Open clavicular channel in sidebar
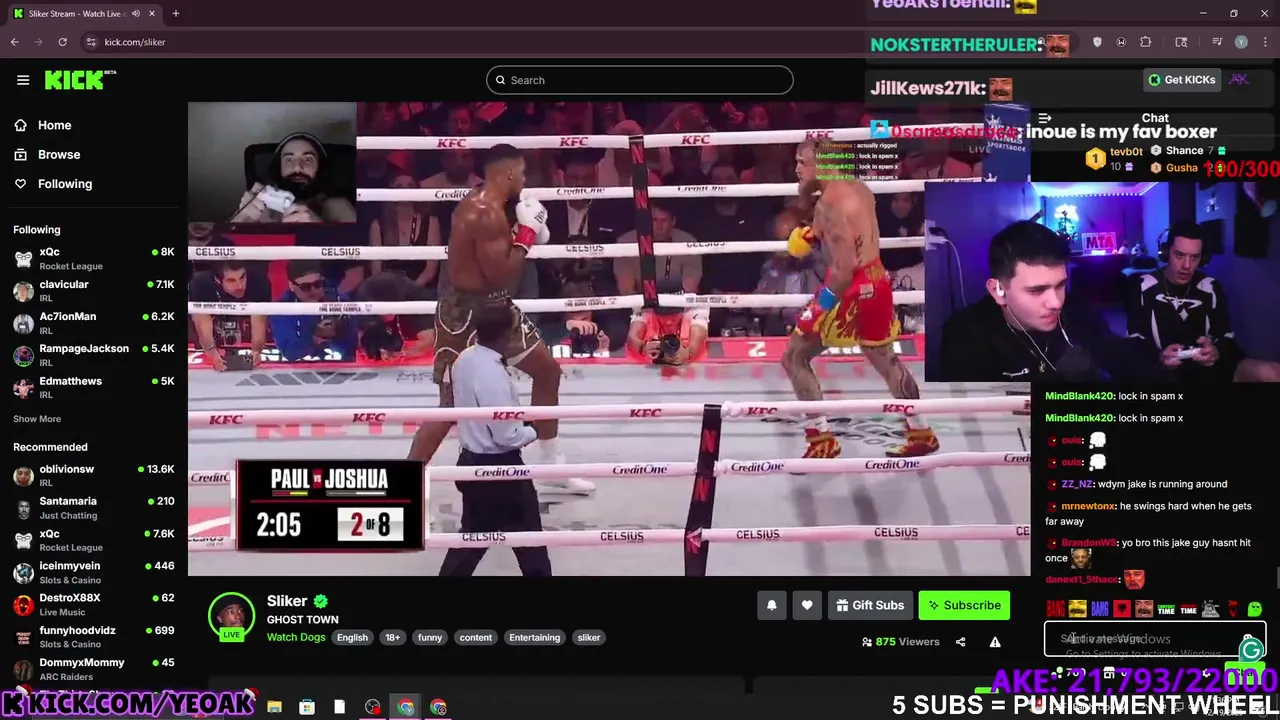The image size is (1280, 720). coord(93,290)
